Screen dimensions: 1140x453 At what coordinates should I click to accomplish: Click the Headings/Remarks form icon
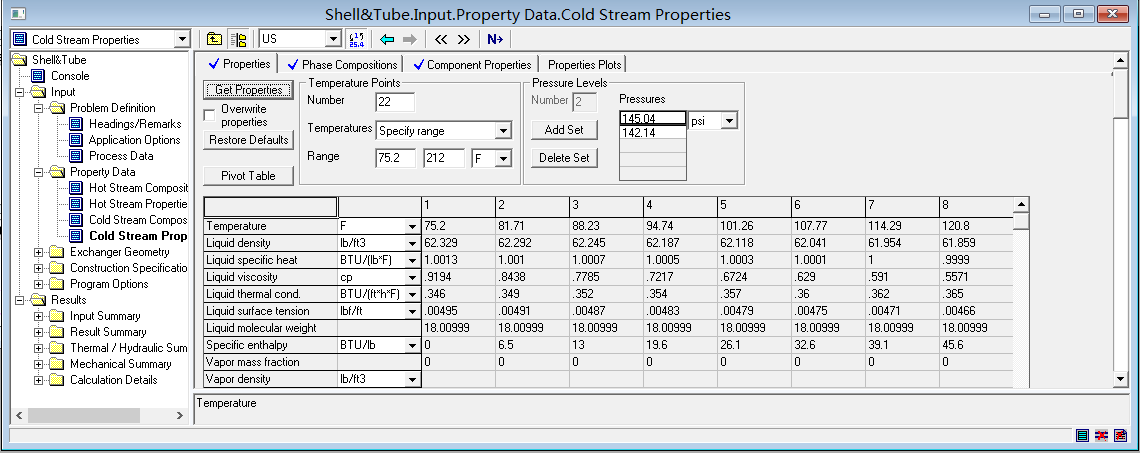pos(76,124)
